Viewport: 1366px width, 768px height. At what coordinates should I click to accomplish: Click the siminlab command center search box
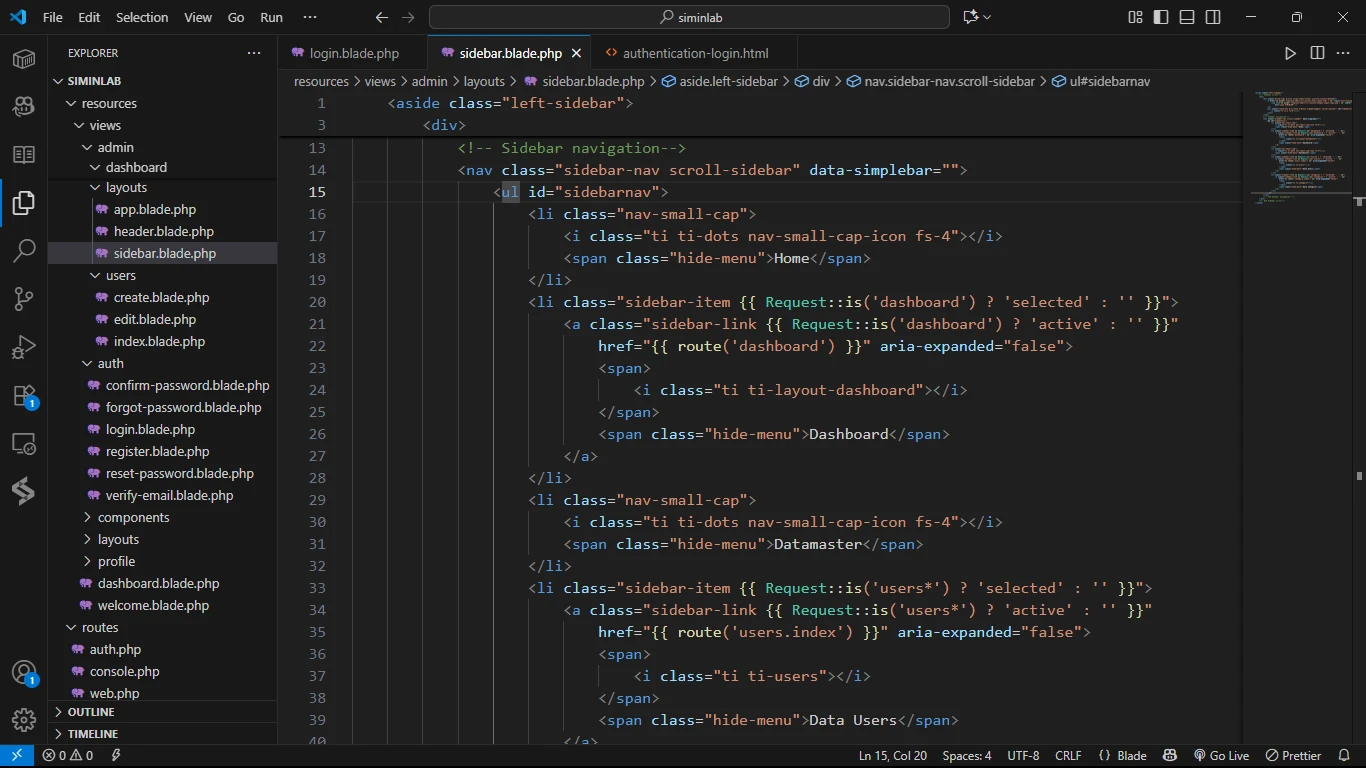click(689, 17)
